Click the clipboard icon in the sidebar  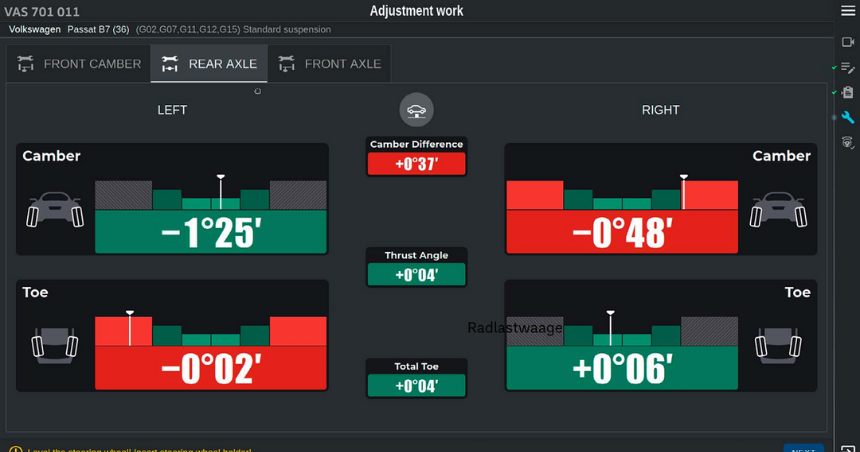(x=848, y=92)
